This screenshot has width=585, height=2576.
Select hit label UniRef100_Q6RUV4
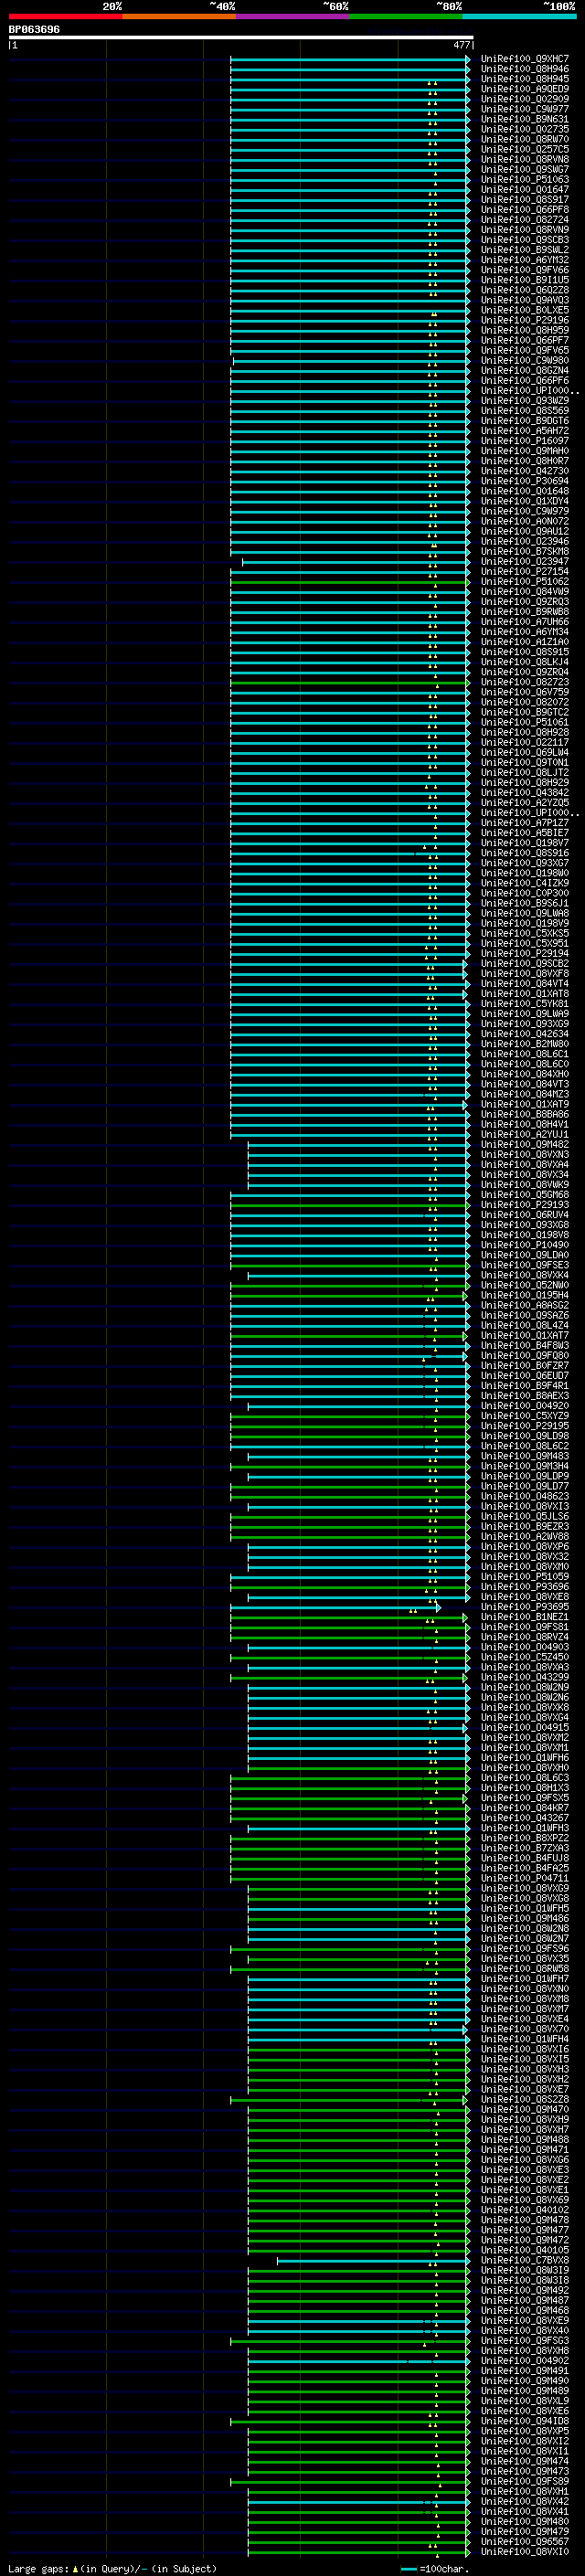[x=525, y=1215]
